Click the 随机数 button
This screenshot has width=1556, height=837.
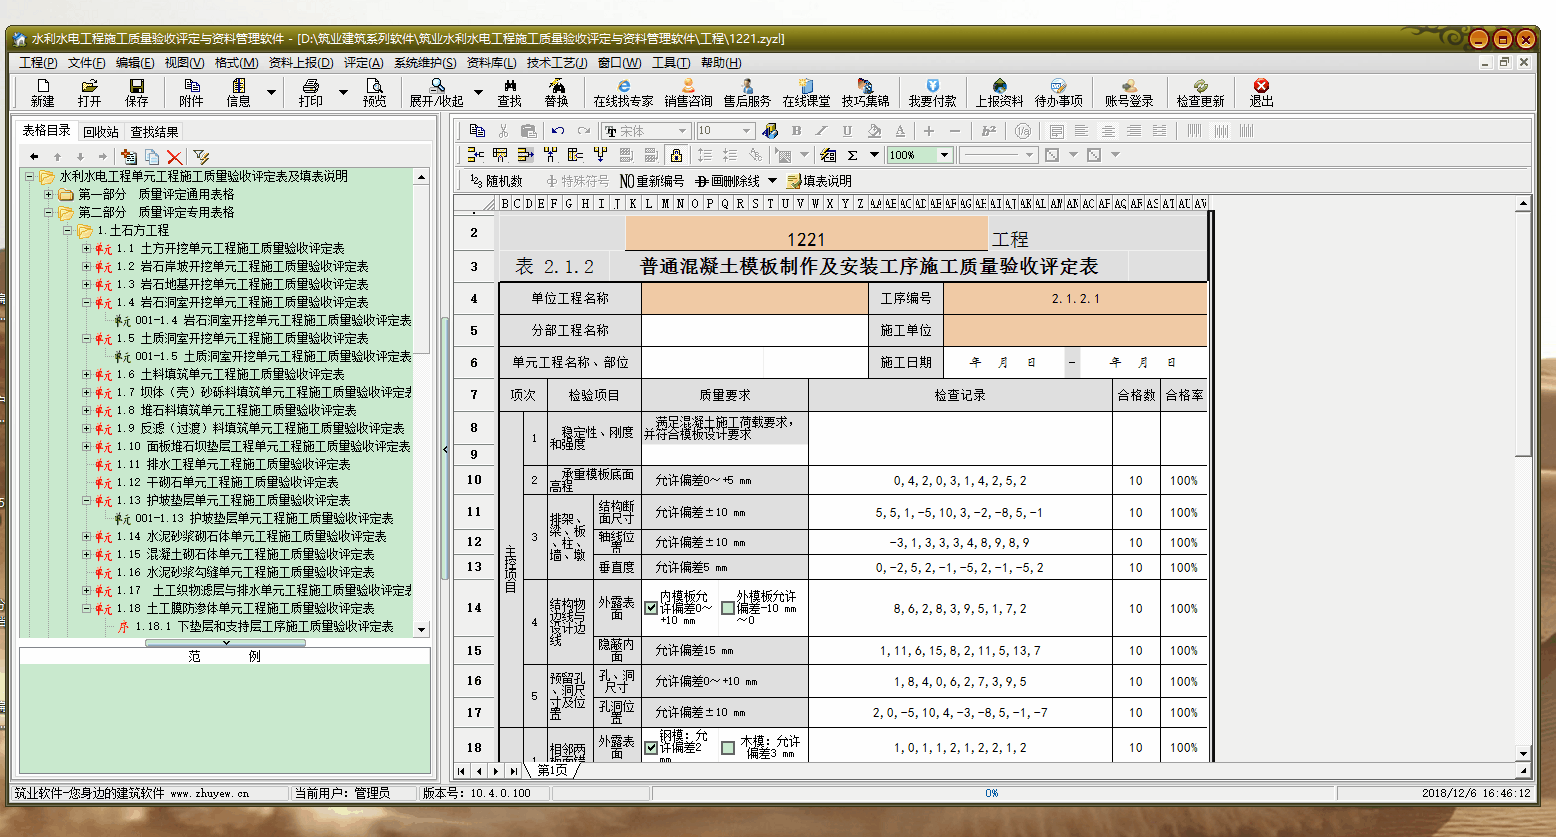(x=497, y=181)
